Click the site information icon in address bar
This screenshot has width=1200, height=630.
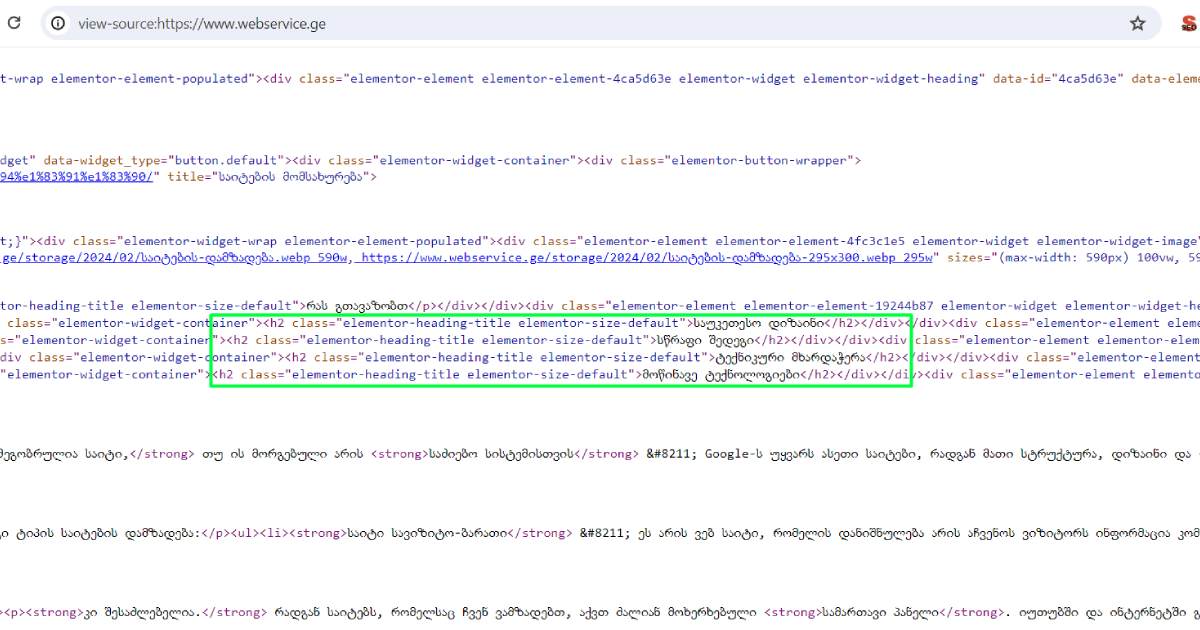[59, 23]
